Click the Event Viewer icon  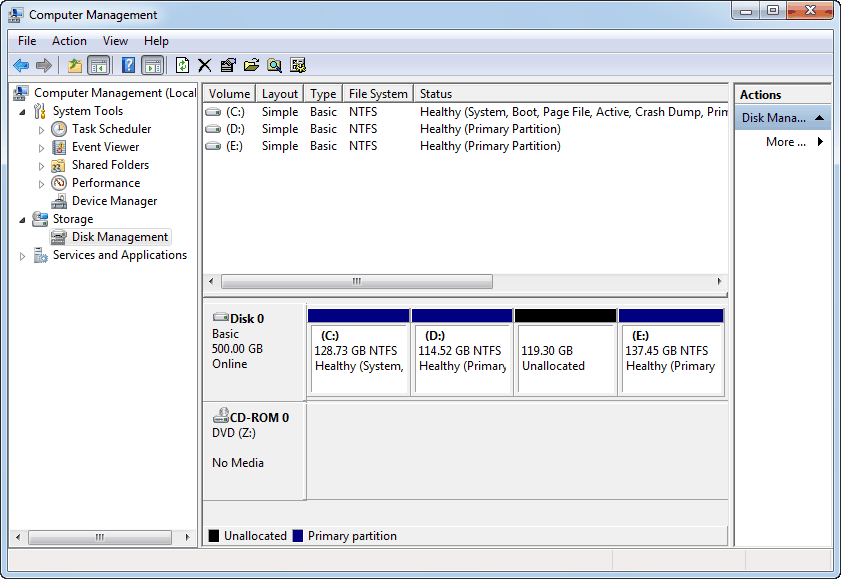pos(59,147)
